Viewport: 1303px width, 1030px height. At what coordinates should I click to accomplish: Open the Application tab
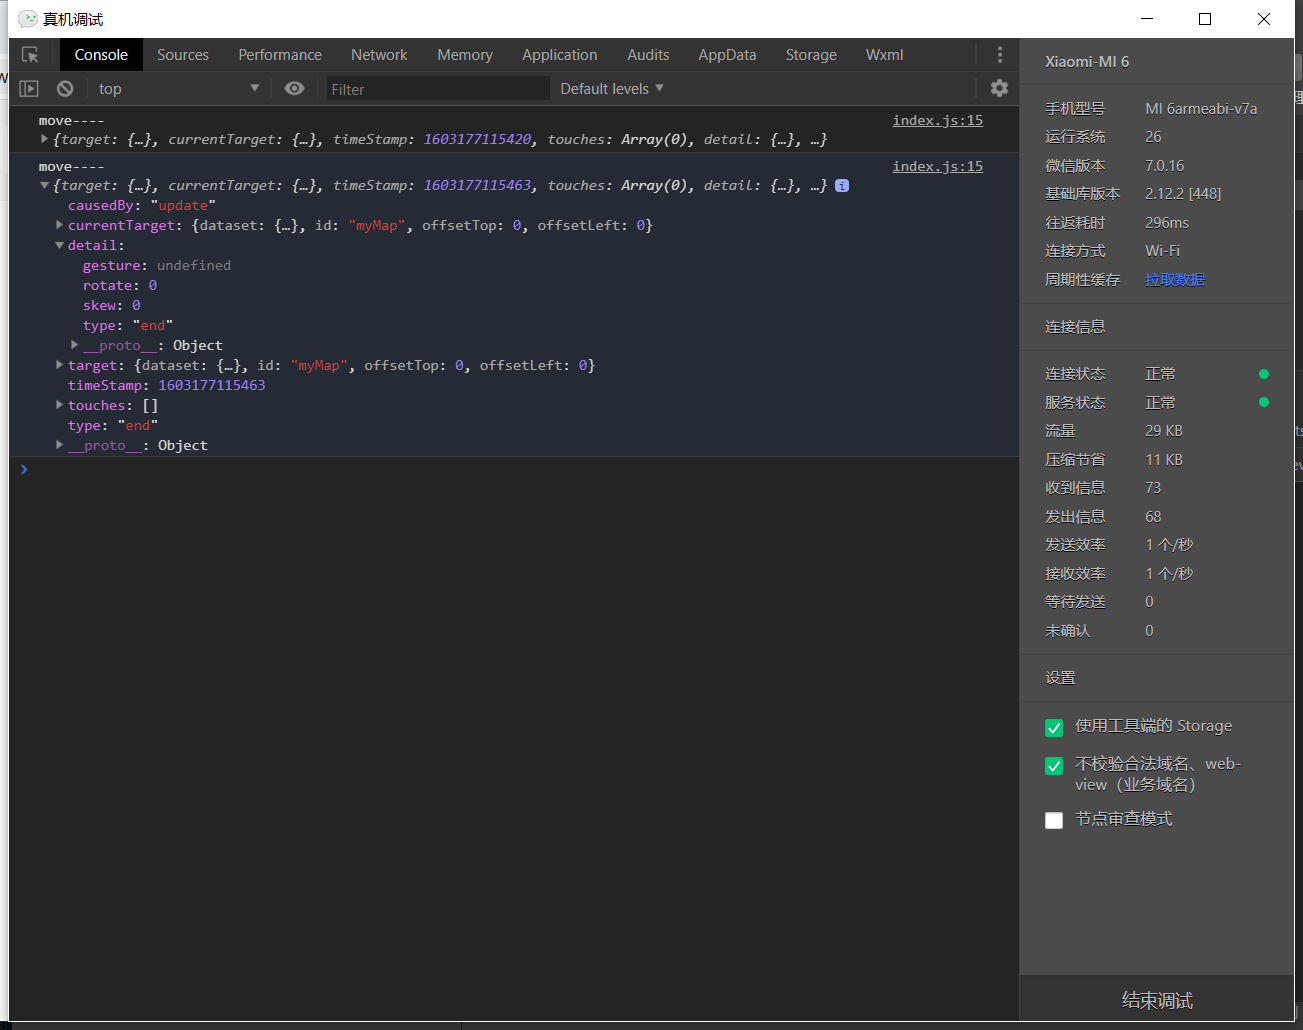560,55
